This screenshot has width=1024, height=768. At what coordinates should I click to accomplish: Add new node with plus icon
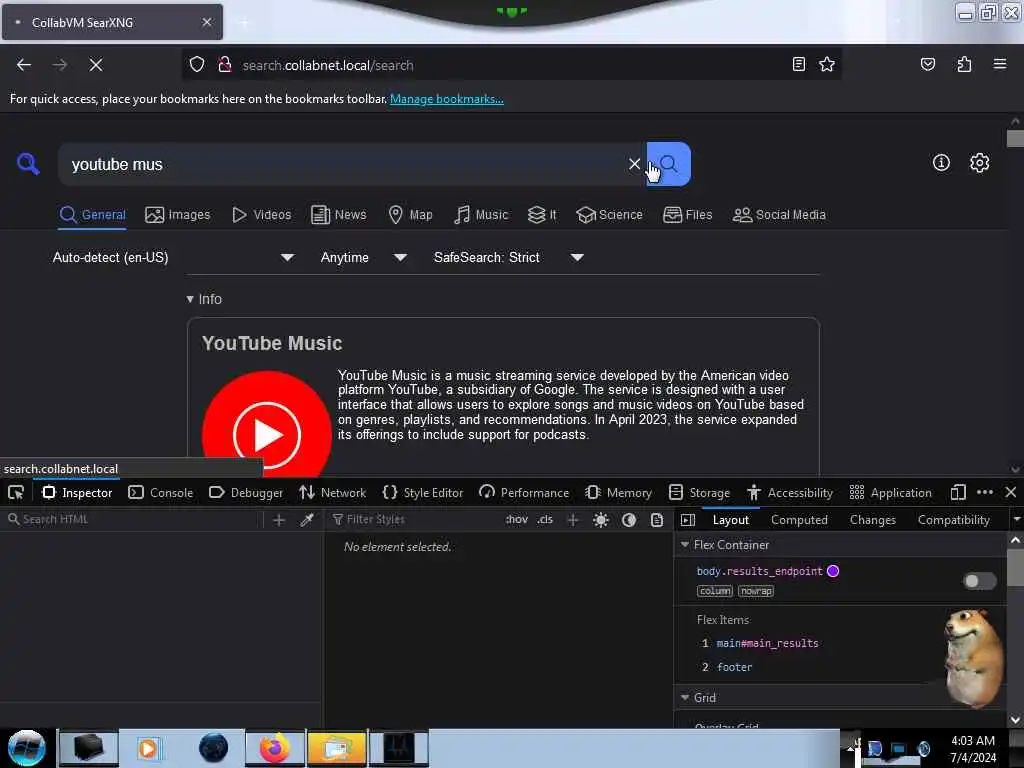point(279,520)
